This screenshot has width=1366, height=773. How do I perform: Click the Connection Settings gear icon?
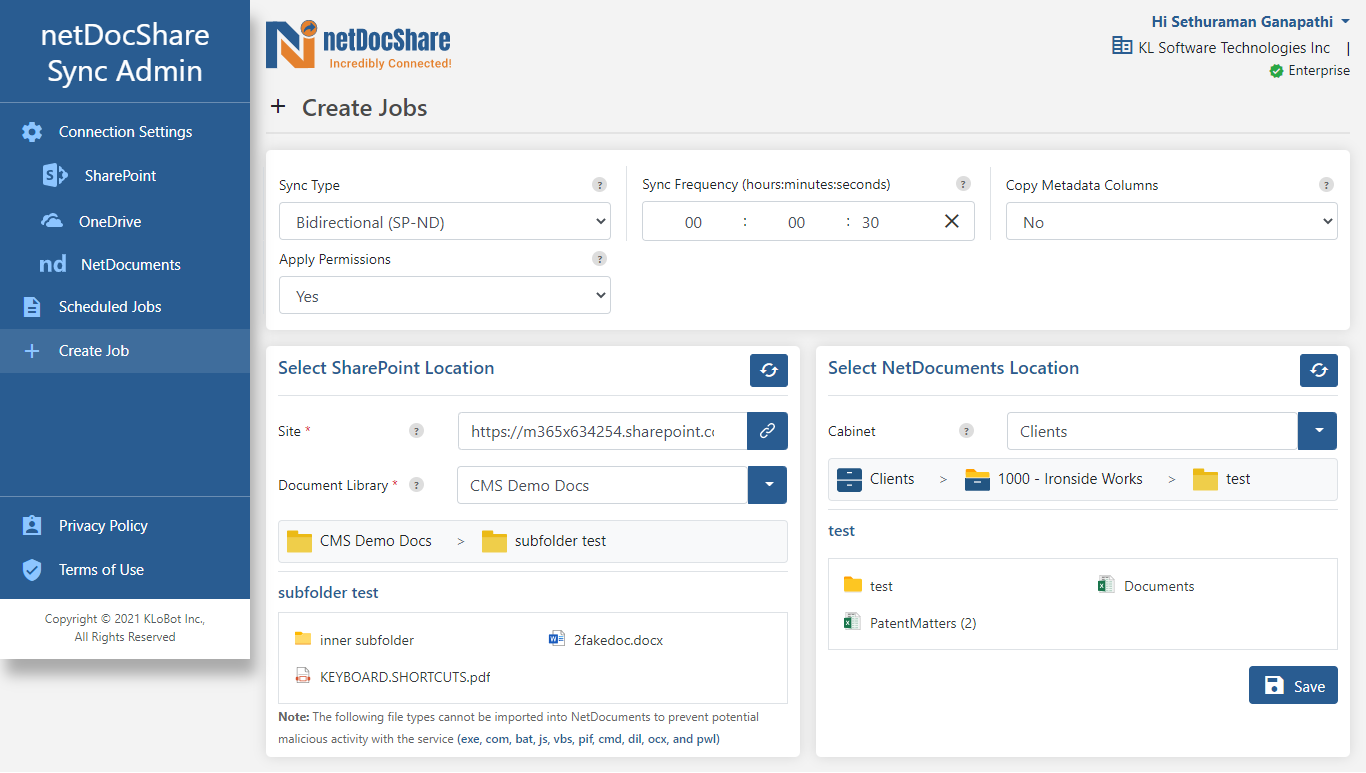coord(32,132)
